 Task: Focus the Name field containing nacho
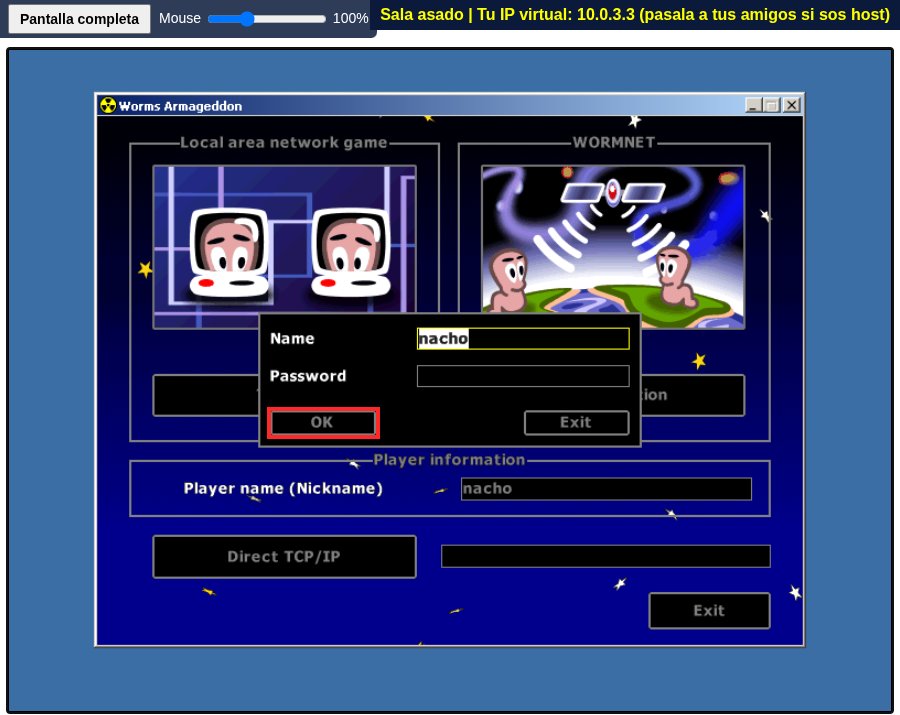pyautogui.click(x=523, y=339)
